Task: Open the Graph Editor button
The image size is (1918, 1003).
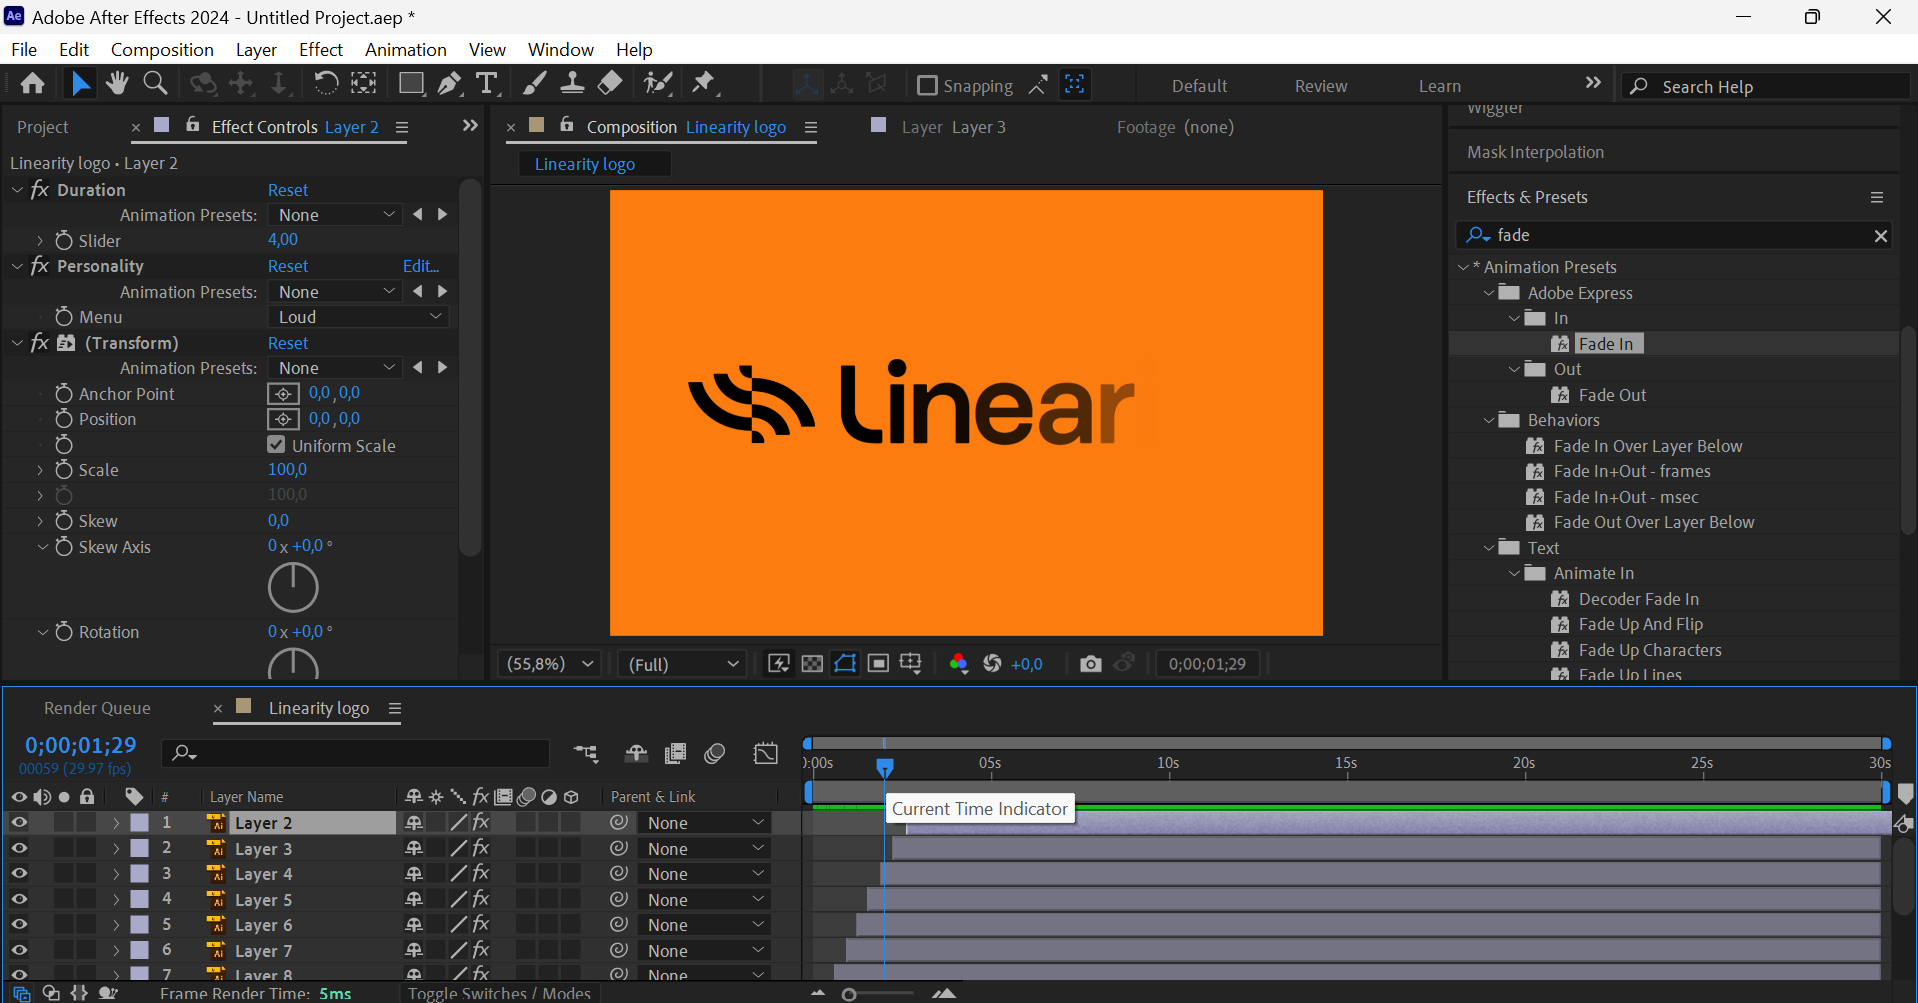Action: coord(766,753)
